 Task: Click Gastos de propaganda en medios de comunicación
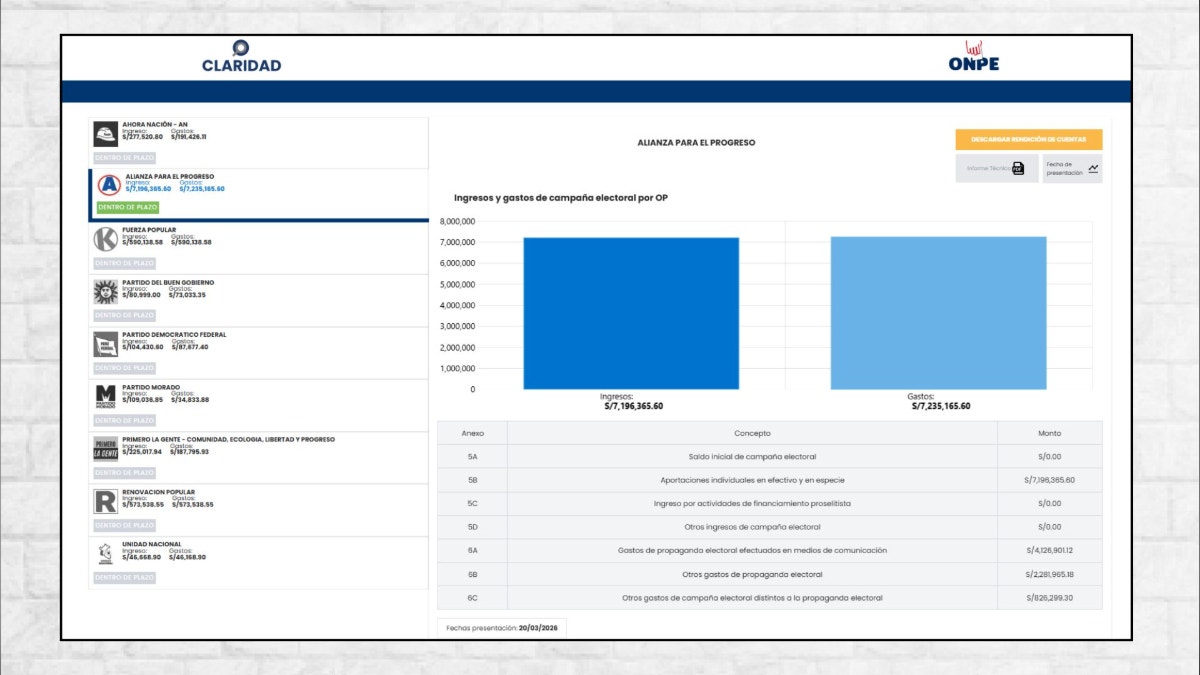pos(752,550)
